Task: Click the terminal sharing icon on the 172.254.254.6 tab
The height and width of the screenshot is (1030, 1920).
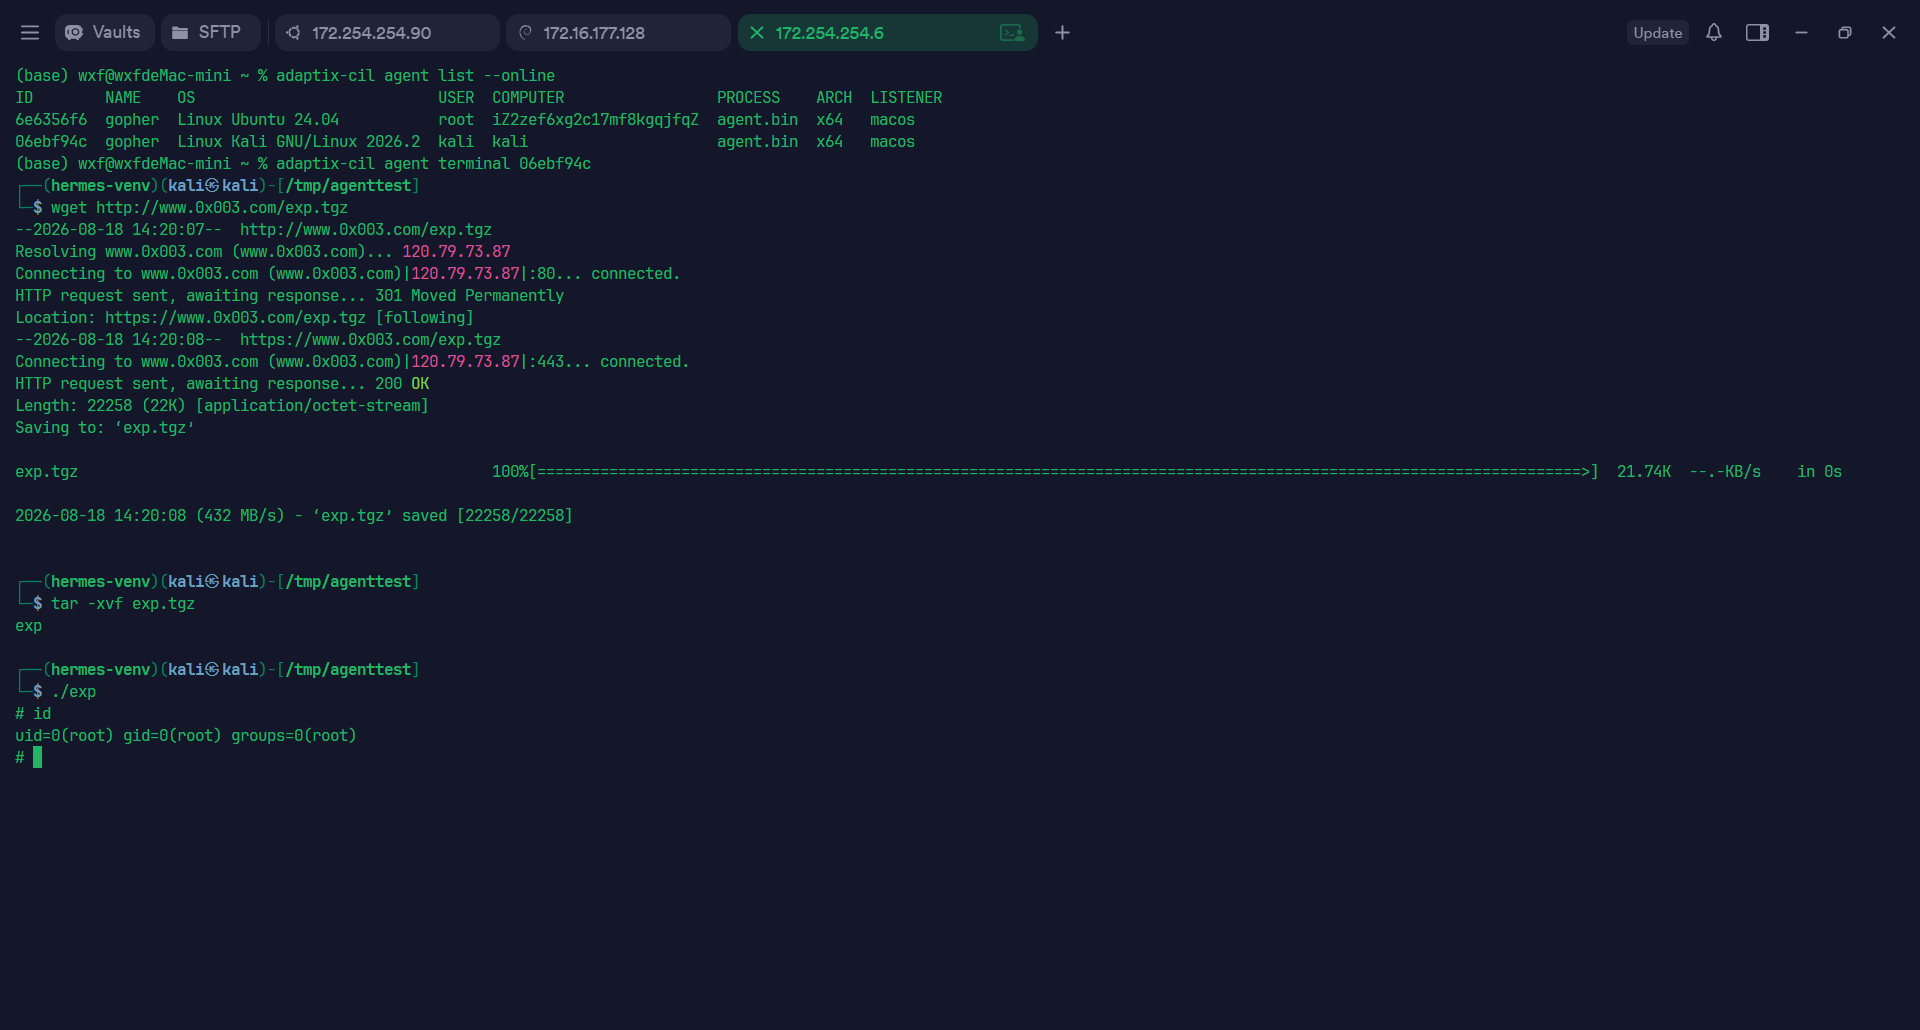Action: pos(1012,33)
